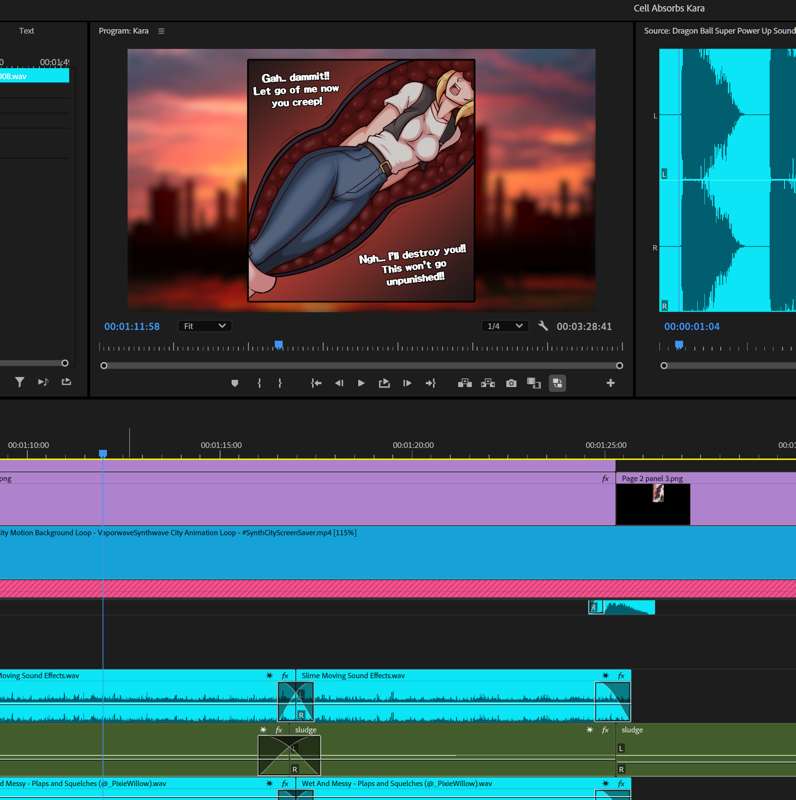Open Comparison View in Program monitor

tap(534, 383)
